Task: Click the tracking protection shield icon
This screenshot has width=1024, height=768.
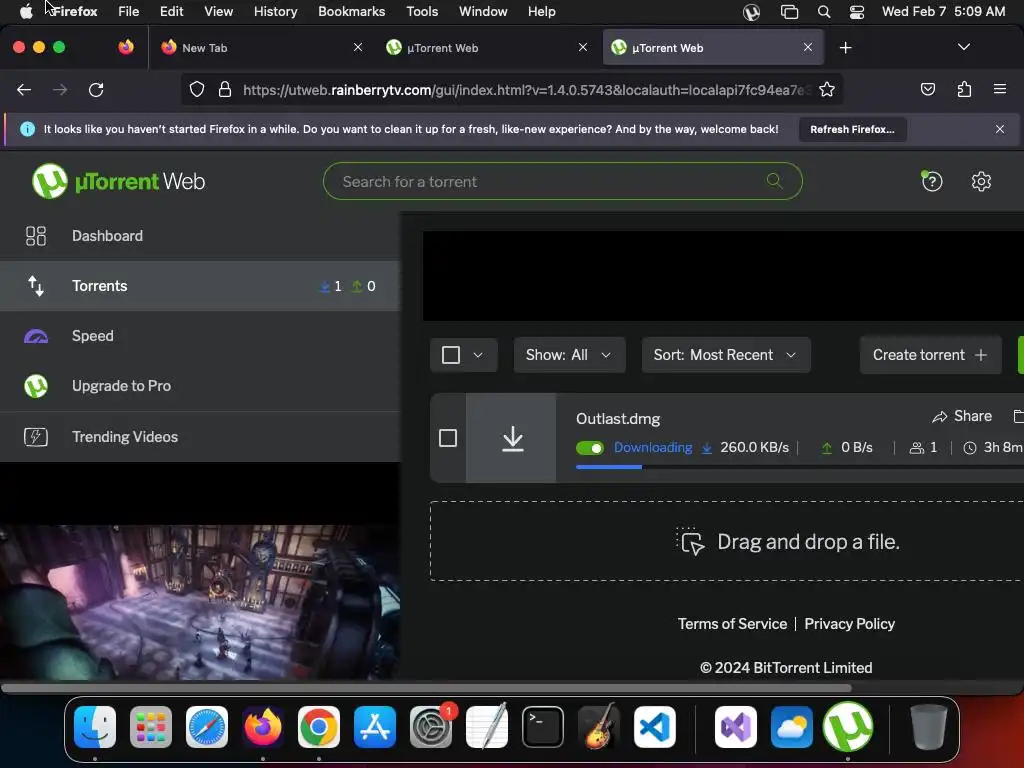Action: point(197,89)
